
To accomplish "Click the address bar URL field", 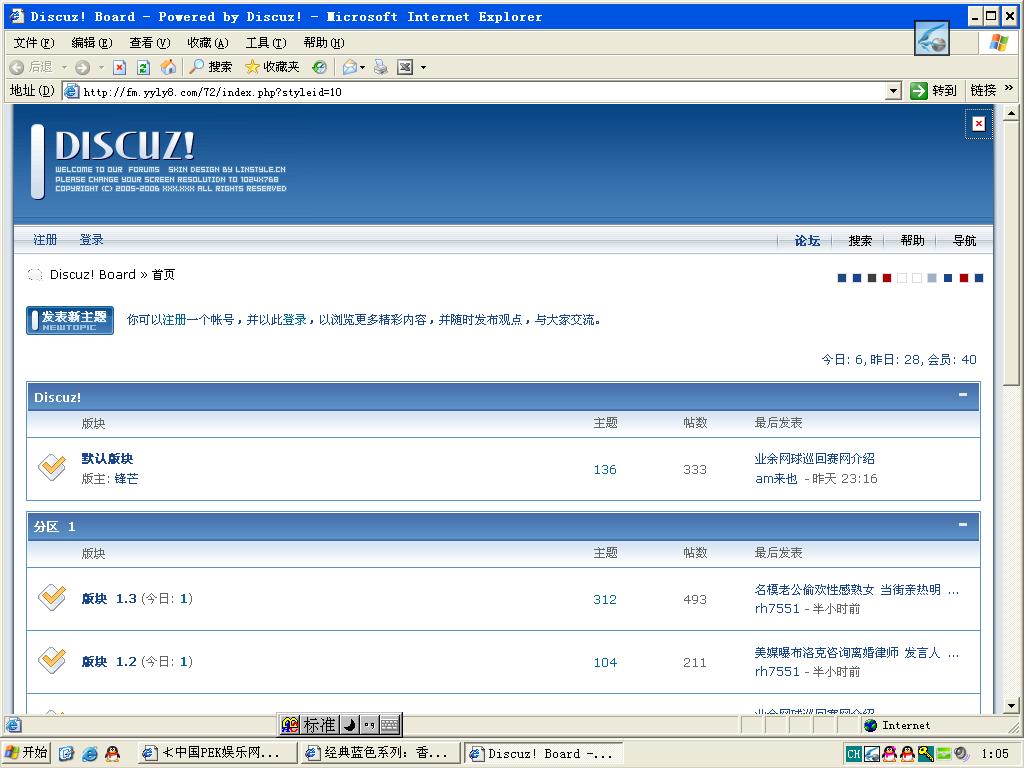I will [482, 91].
